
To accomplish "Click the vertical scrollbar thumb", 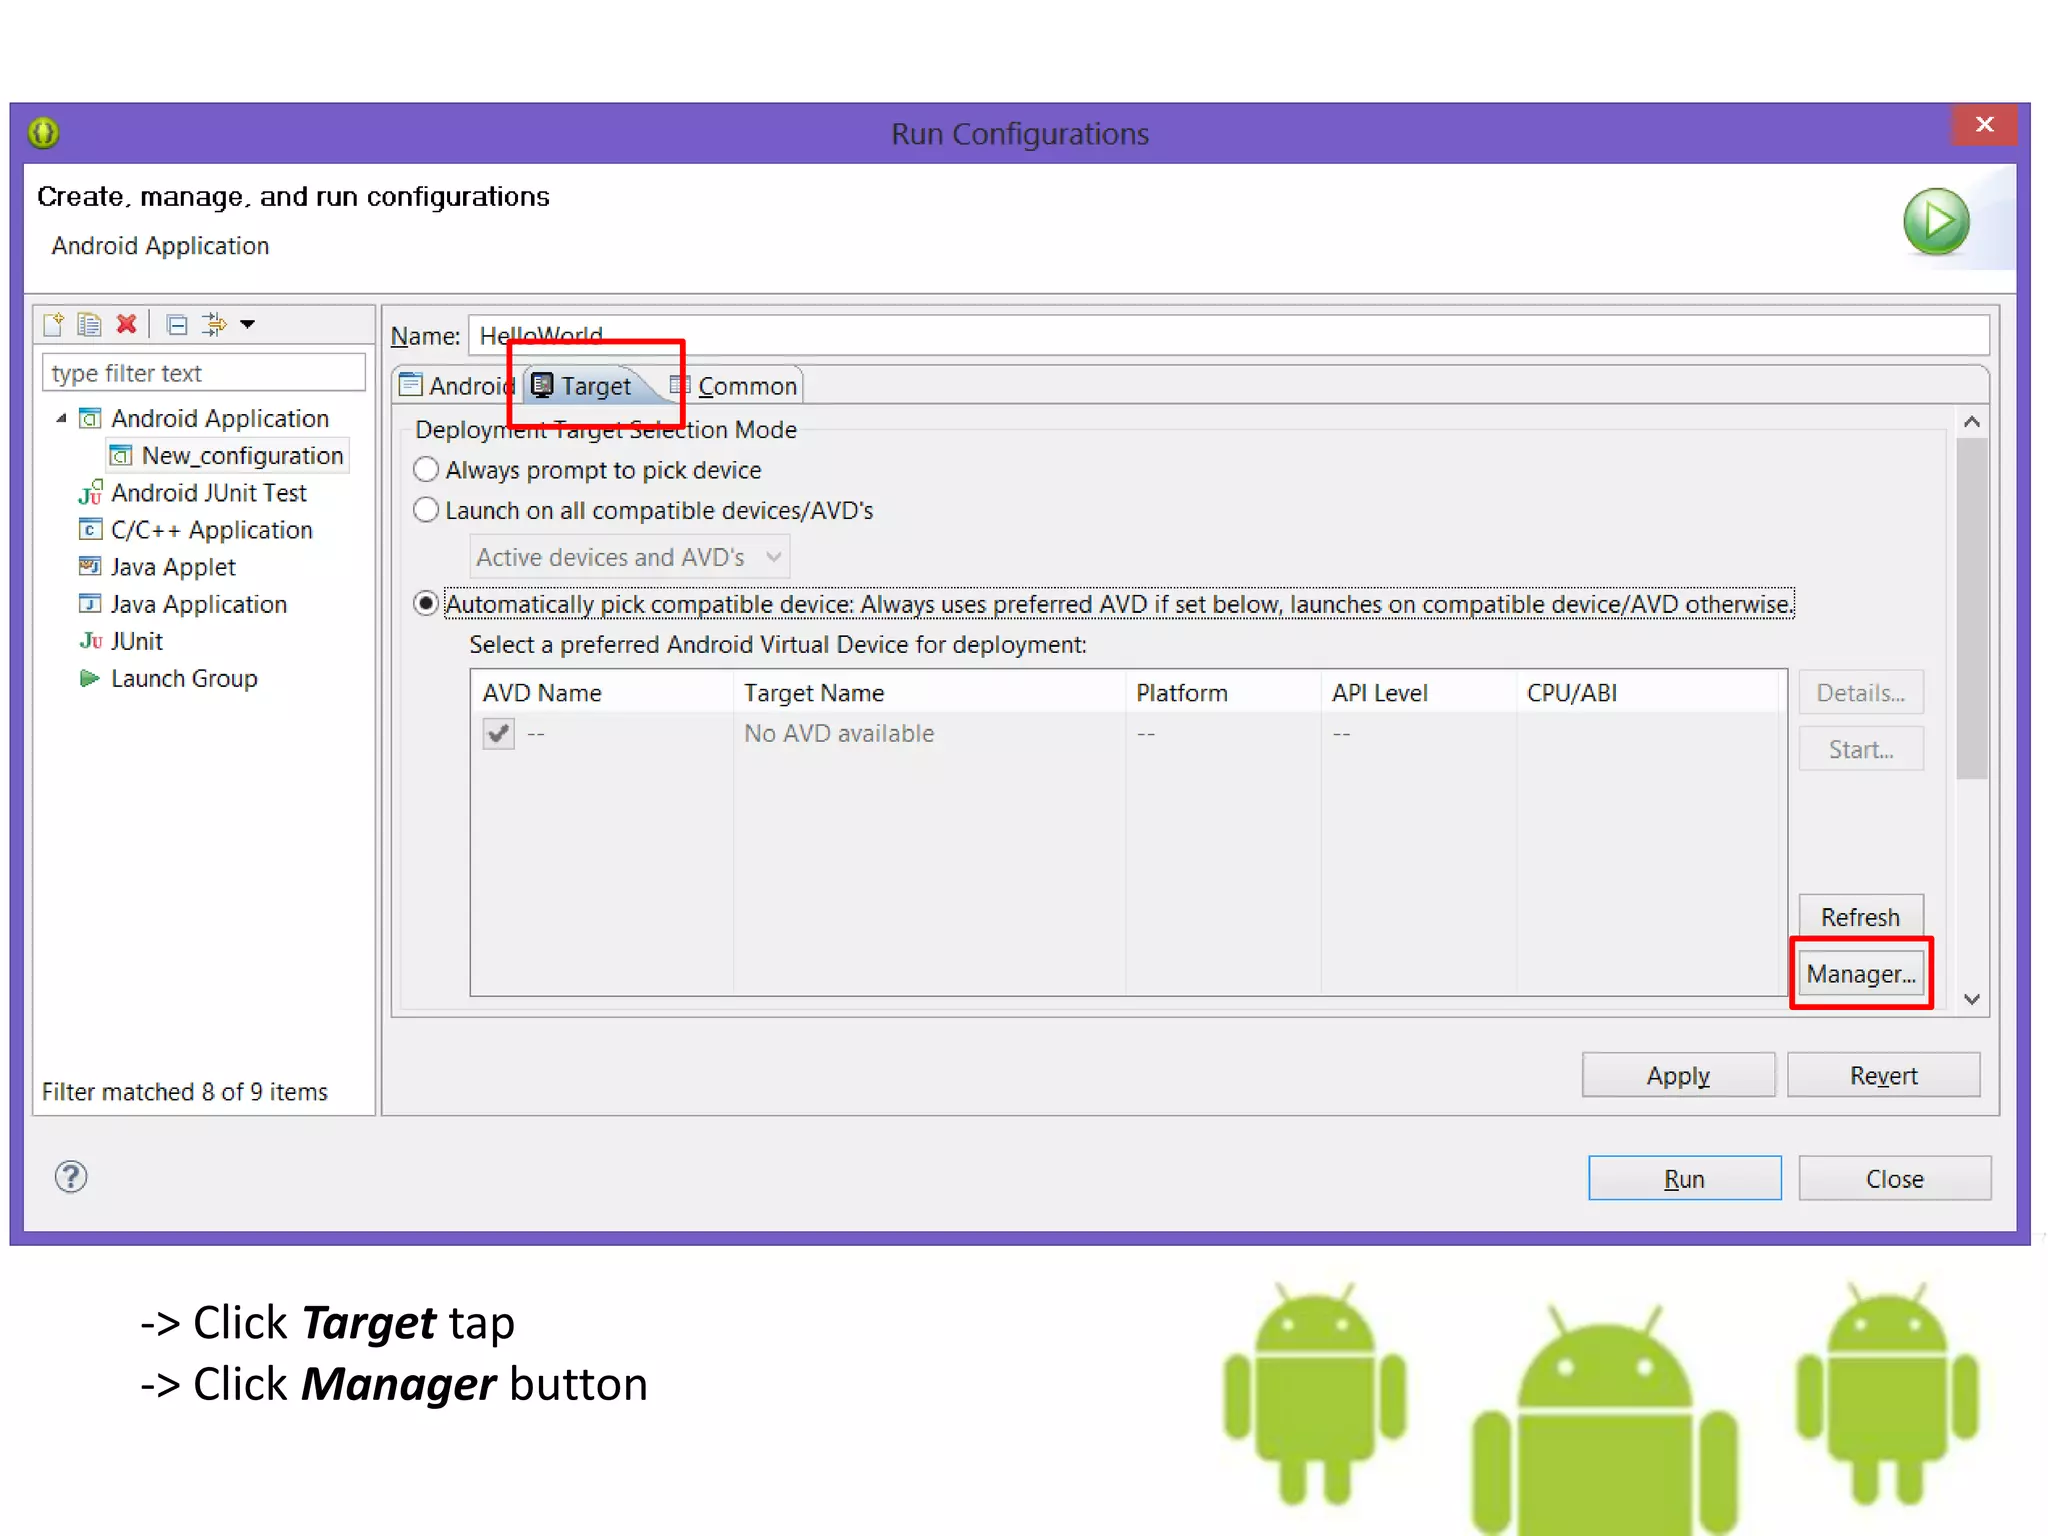I will pyautogui.click(x=1972, y=608).
